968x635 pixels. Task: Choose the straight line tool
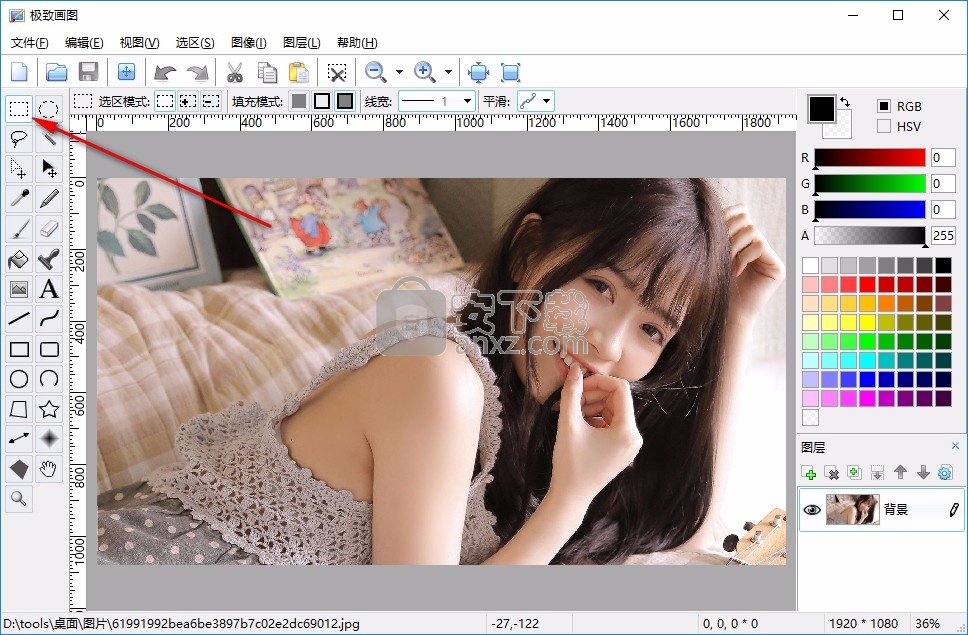point(19,318)
